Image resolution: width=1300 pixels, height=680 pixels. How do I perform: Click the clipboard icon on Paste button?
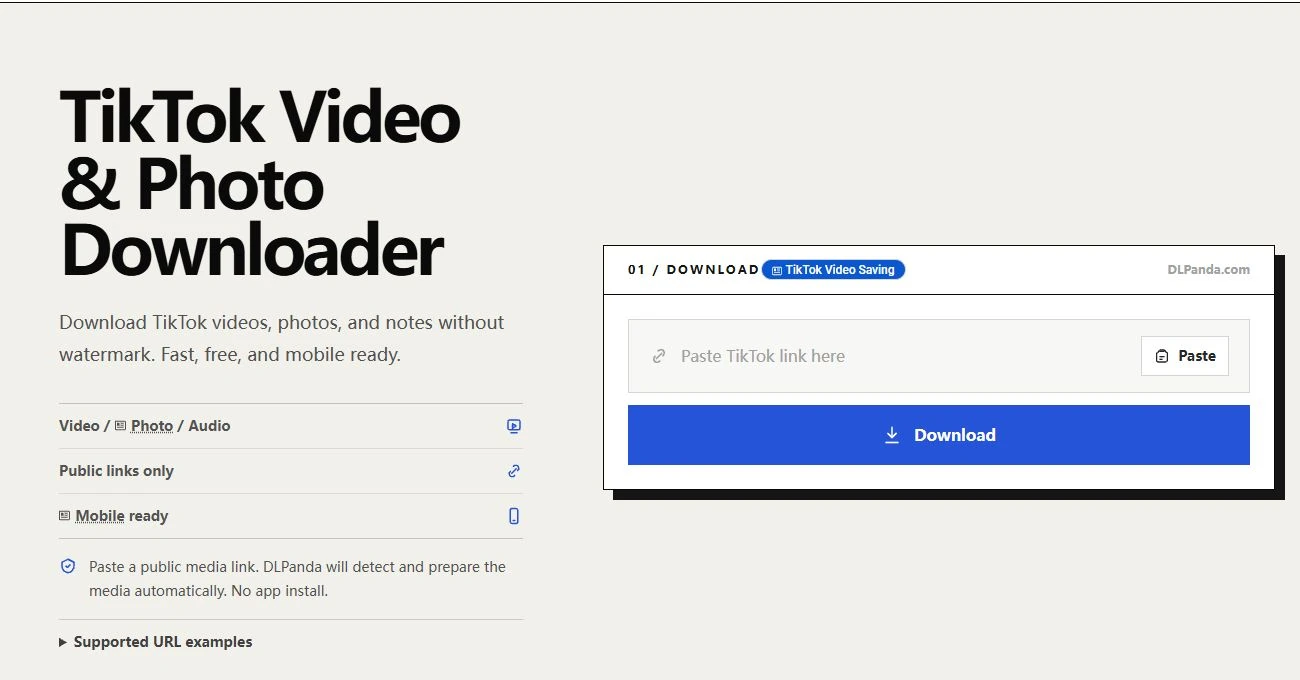(x=1162, y=356)
